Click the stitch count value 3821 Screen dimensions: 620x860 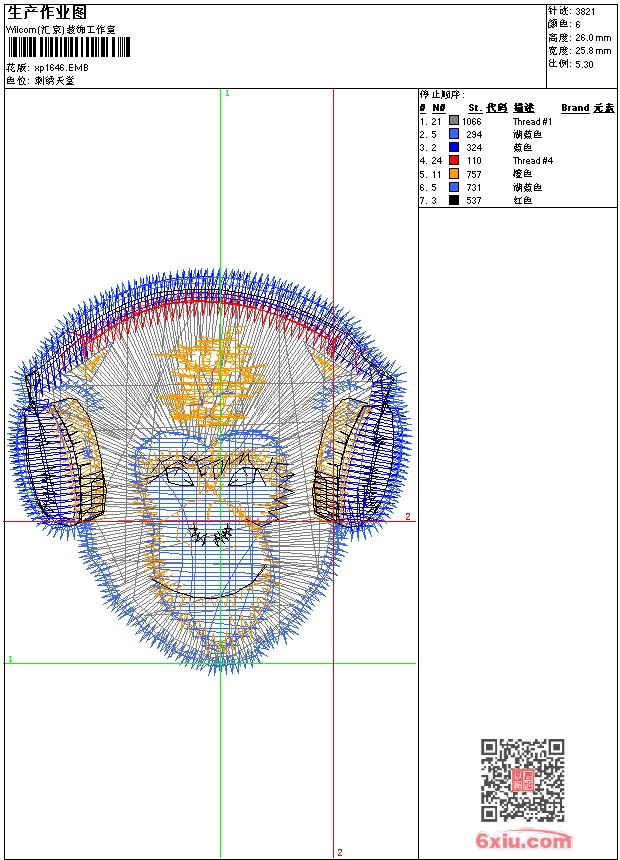(x=585, y=11)
